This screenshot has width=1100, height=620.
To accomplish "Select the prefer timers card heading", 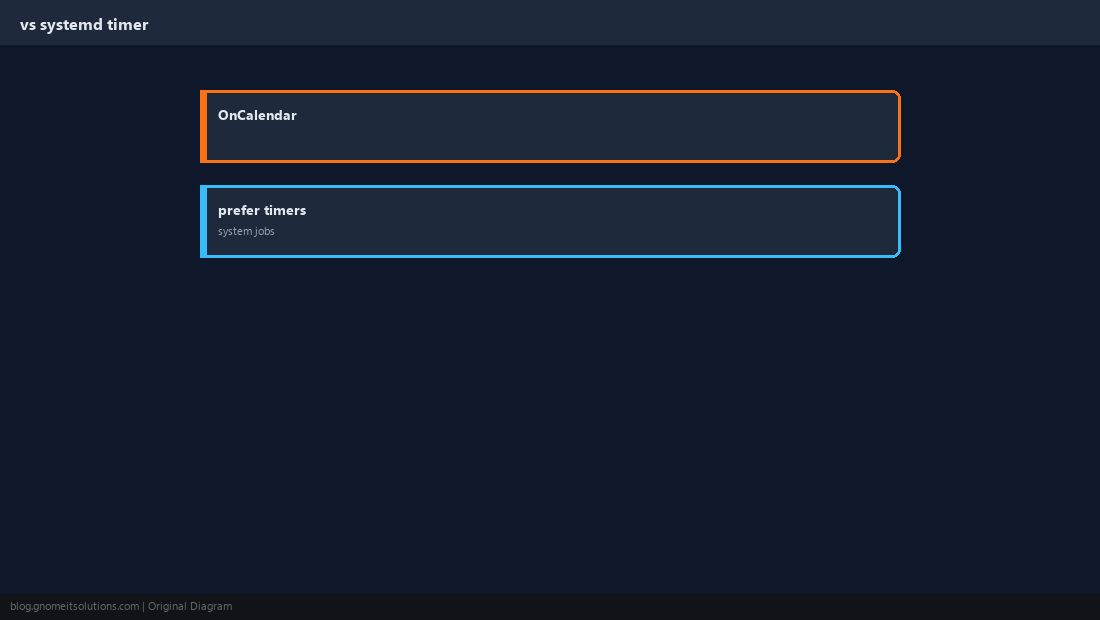I will click(262, 210).
